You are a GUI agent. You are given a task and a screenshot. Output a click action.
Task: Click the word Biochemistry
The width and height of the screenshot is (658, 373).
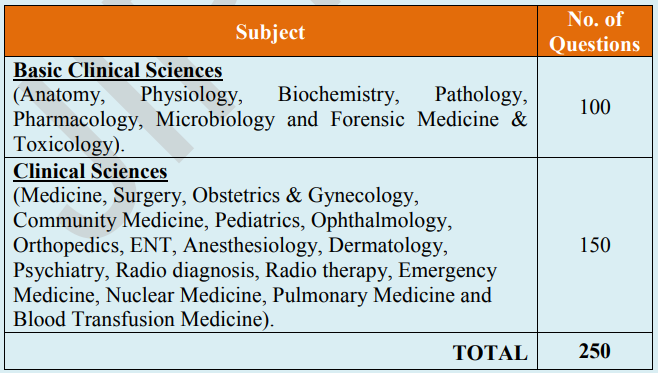click(336, 95)
